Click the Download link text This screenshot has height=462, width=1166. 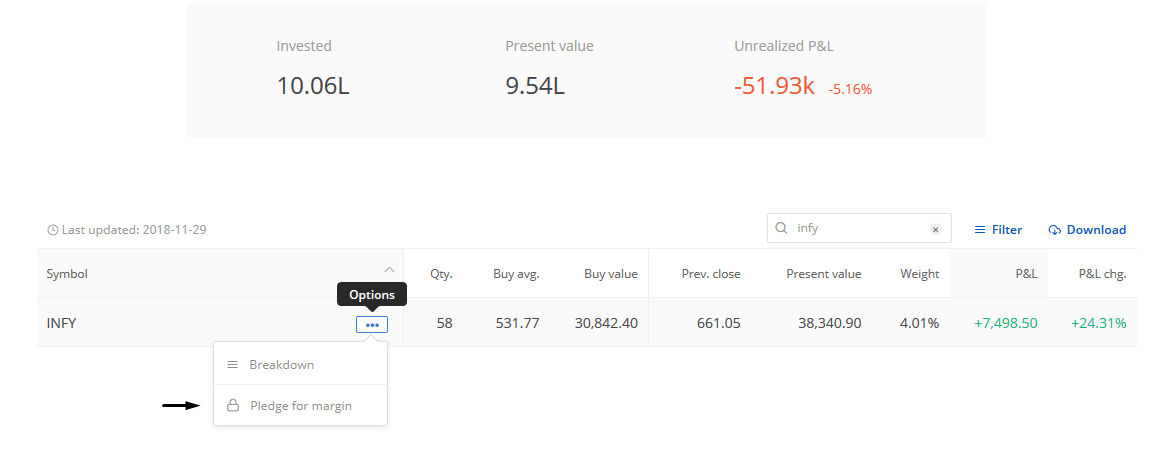pos(1096,230)
